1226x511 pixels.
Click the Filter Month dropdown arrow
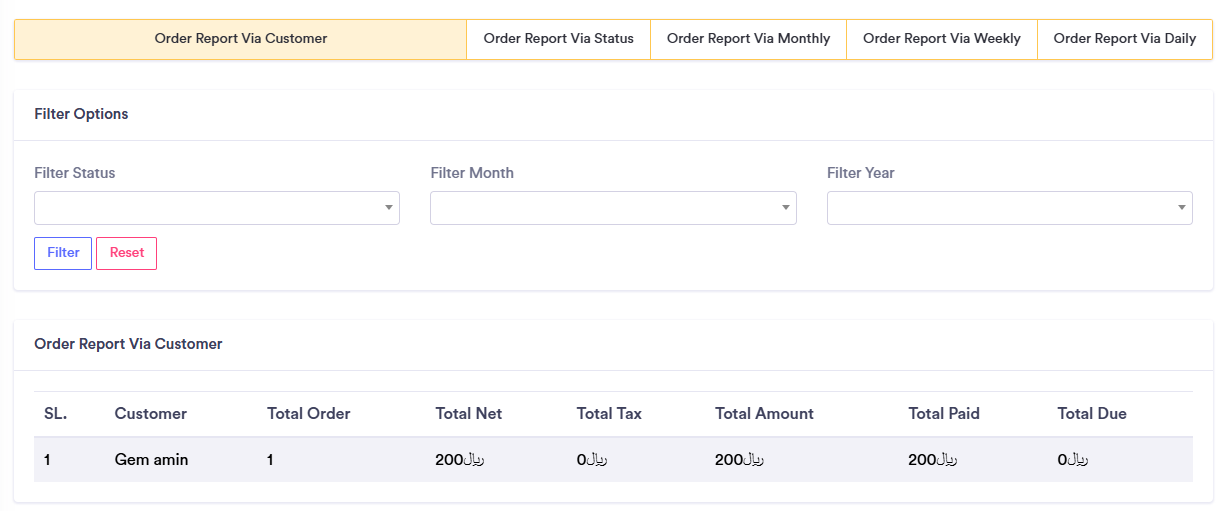pos(785,208)
